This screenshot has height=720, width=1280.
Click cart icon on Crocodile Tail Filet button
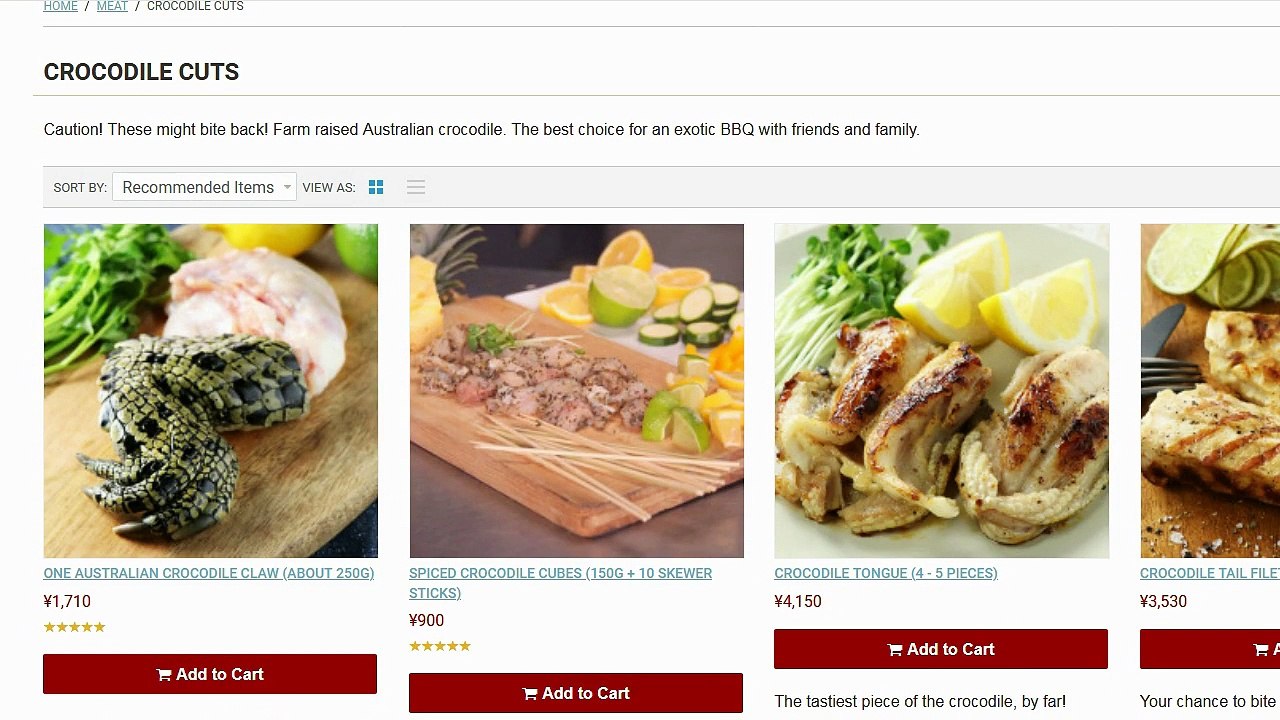[x=1261, y=650]
